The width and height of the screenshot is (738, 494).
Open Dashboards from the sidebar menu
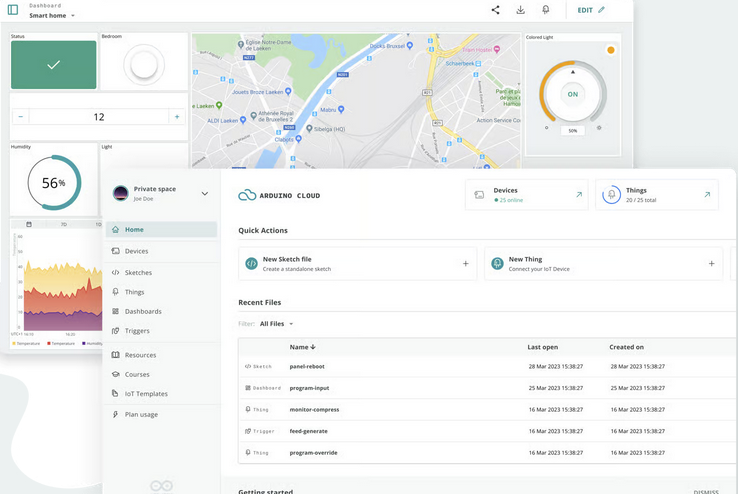click(143, 311)
